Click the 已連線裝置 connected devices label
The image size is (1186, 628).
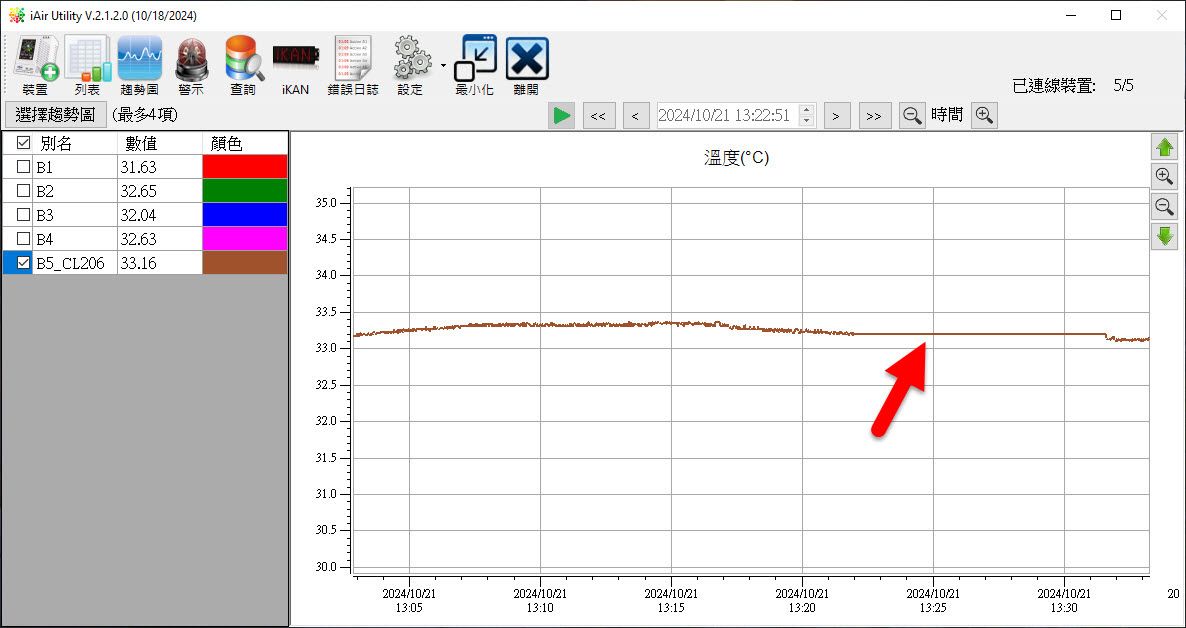(1054, 86)
